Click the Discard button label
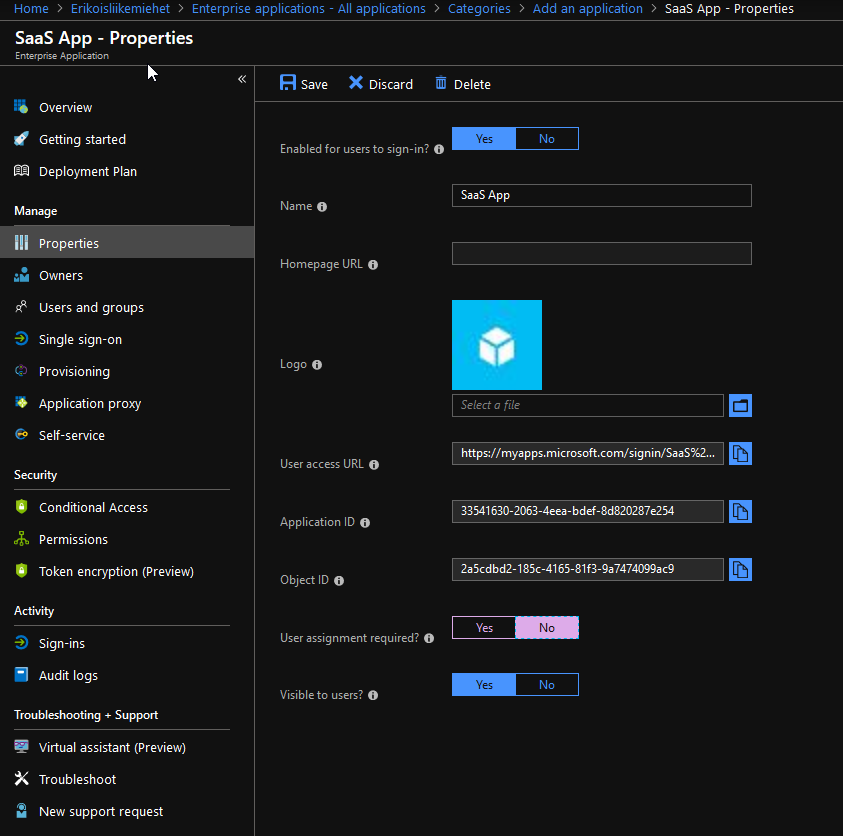The width and height of the screenshot is (843, 836). 391,84
